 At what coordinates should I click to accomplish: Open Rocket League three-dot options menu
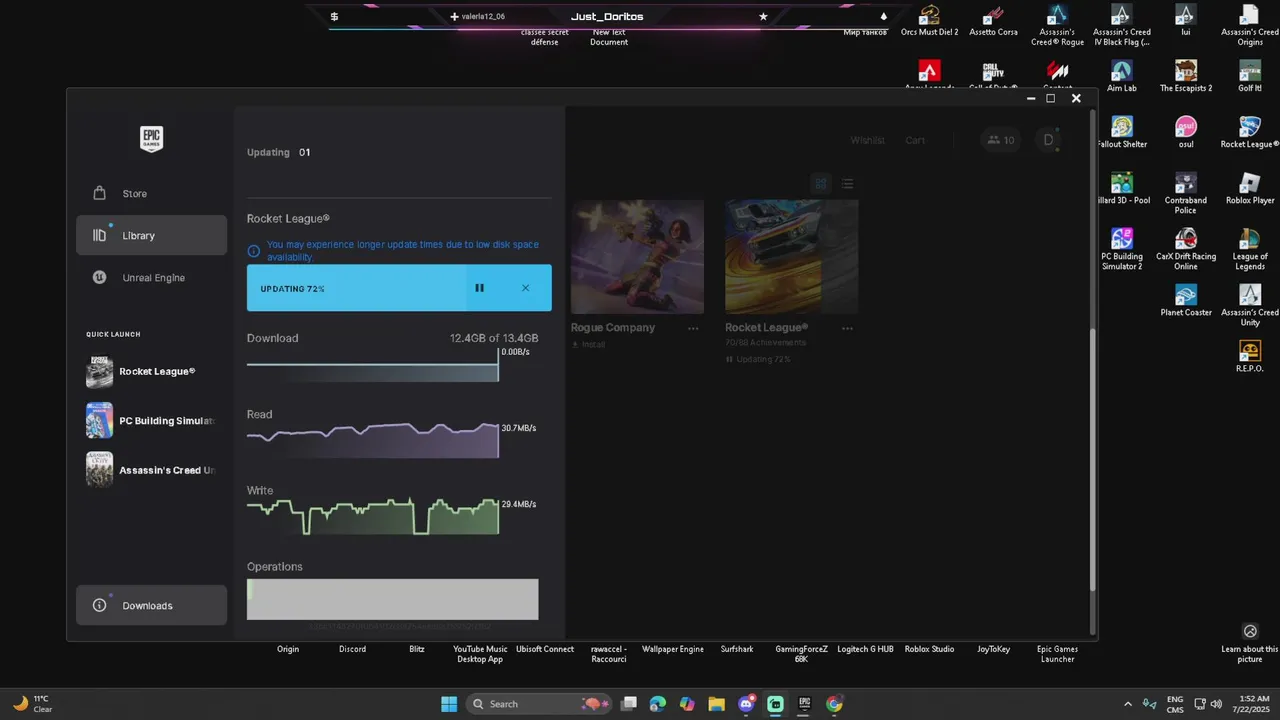847,328
